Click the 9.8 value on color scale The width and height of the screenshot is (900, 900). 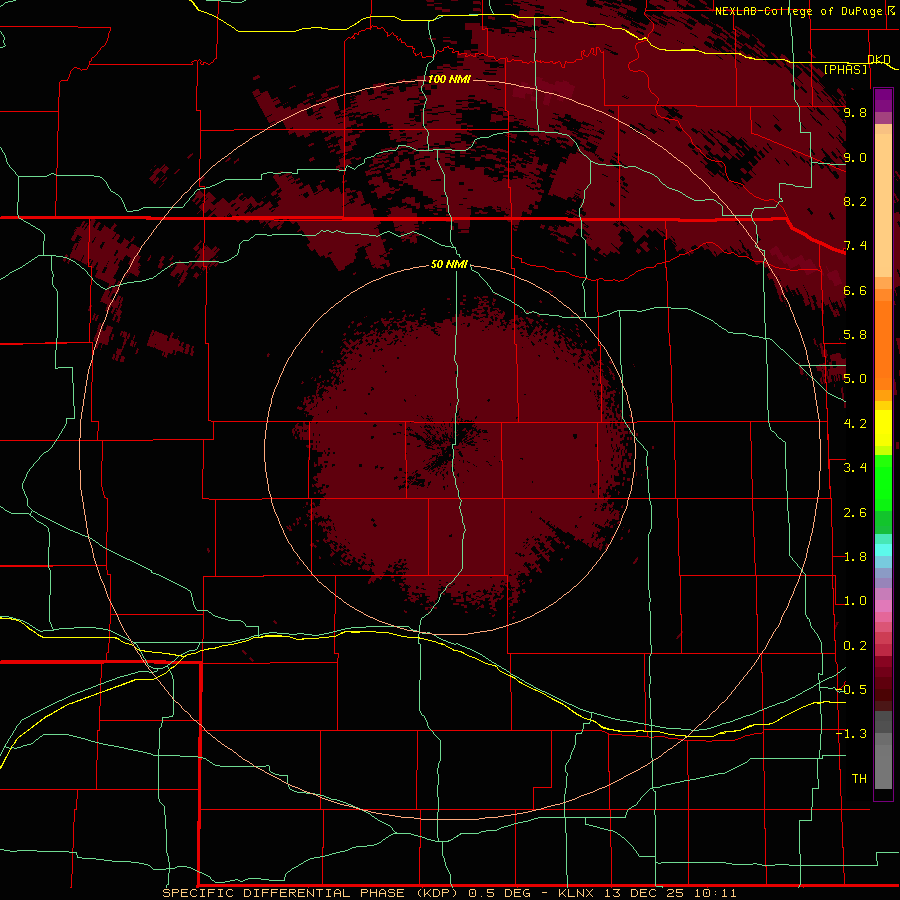point(855,112)
